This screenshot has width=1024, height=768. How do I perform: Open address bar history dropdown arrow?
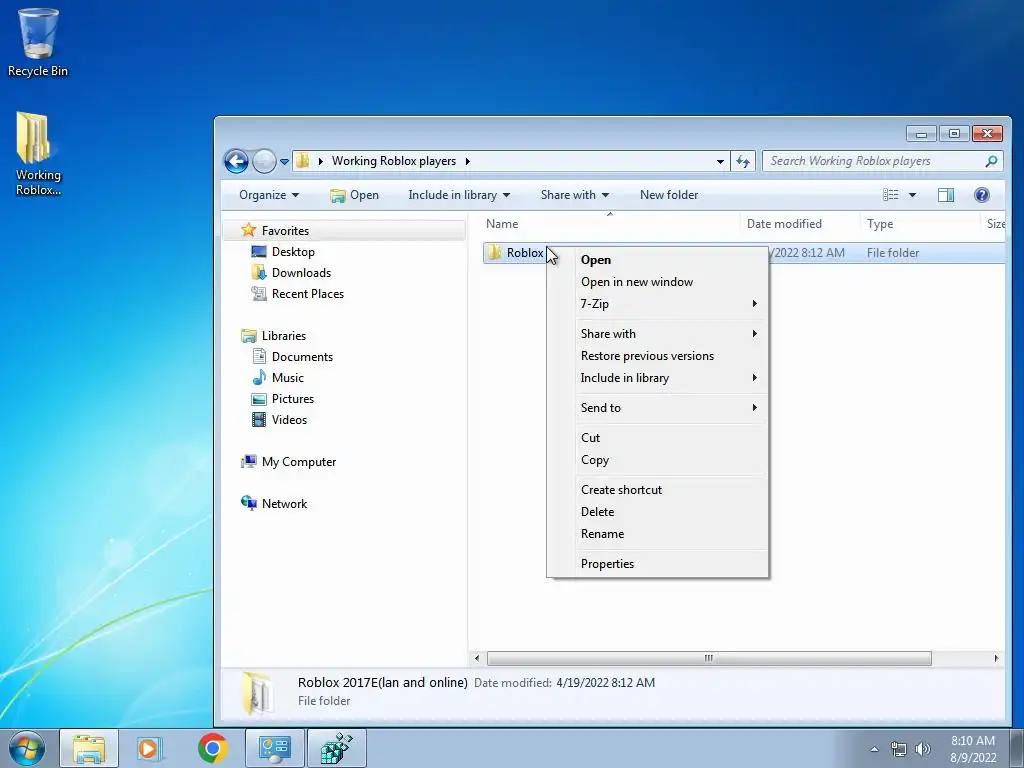pos(720,161)
